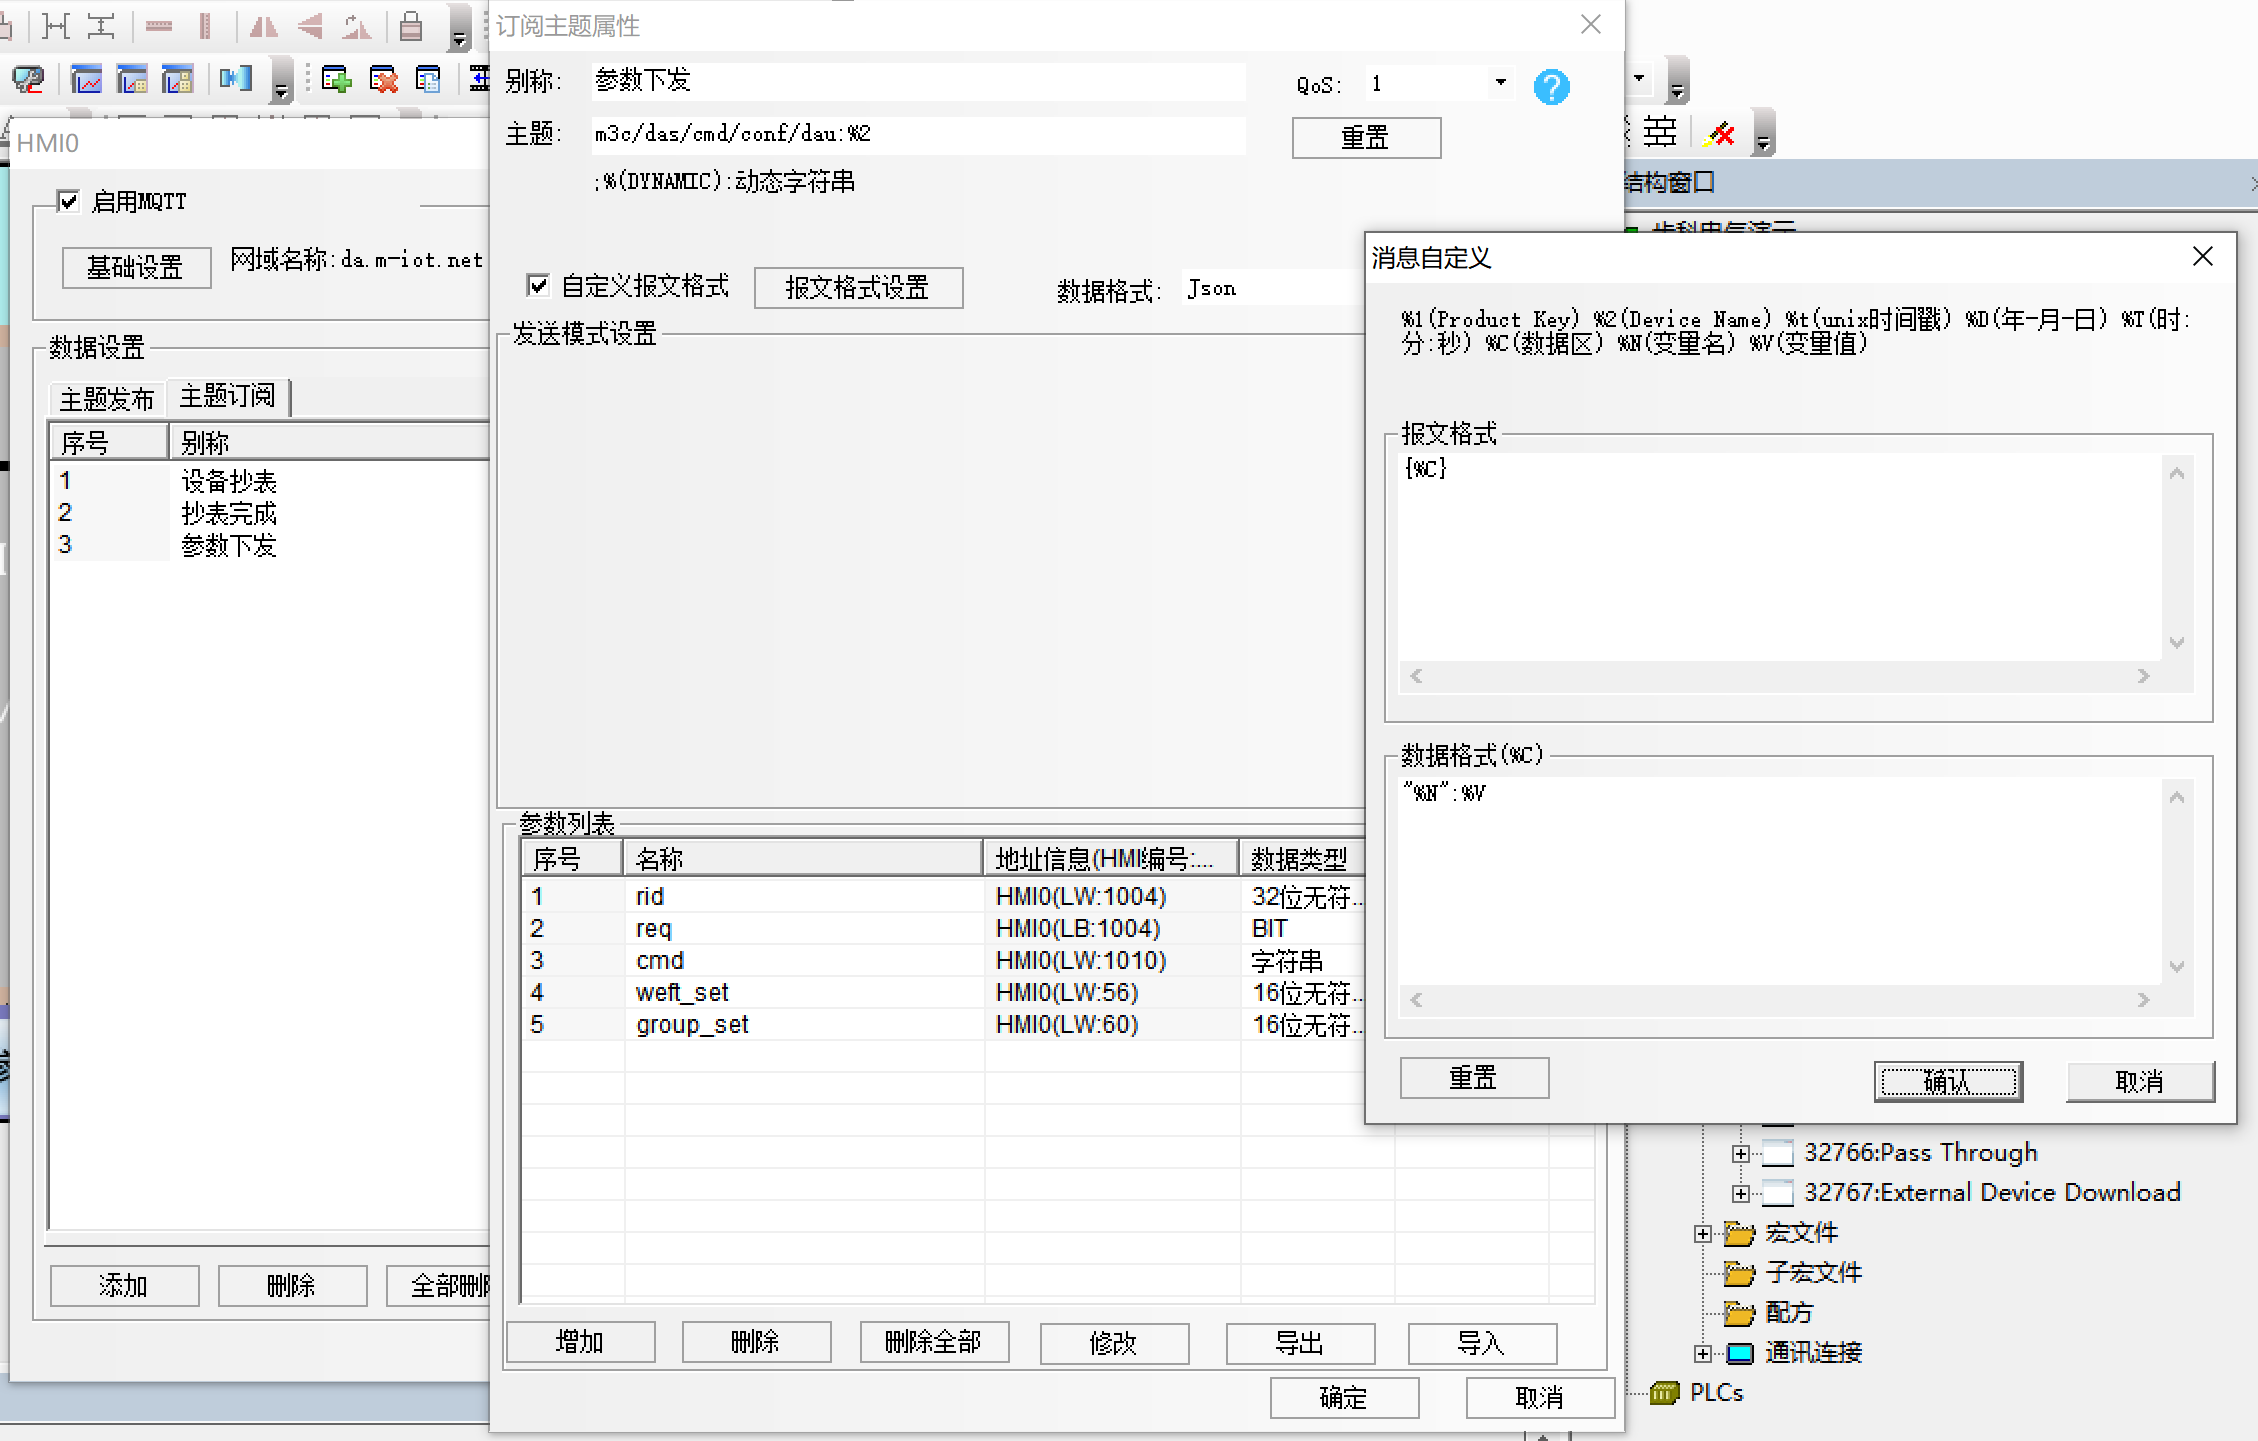Select the 设备抄表 subscription row

[x=270, y=481]
